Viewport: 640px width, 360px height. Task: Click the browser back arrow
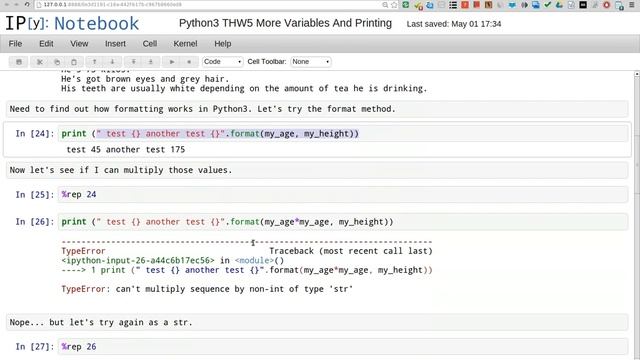point(7,4)
